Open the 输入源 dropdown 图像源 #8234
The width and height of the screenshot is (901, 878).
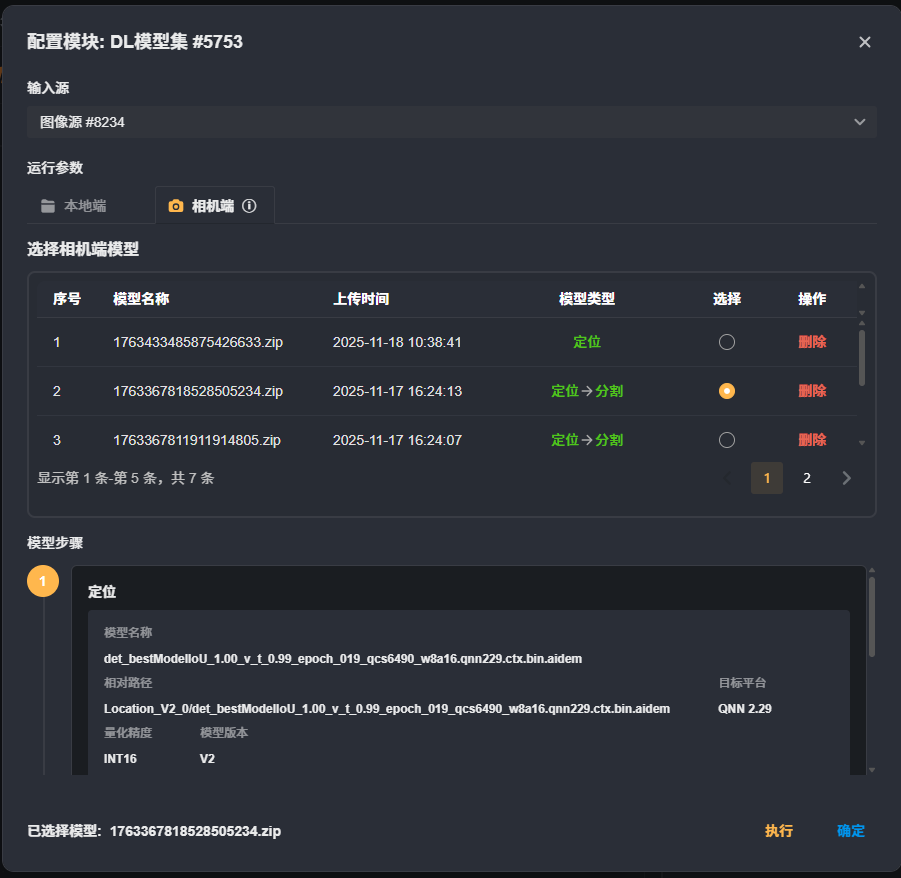point(451,122)
